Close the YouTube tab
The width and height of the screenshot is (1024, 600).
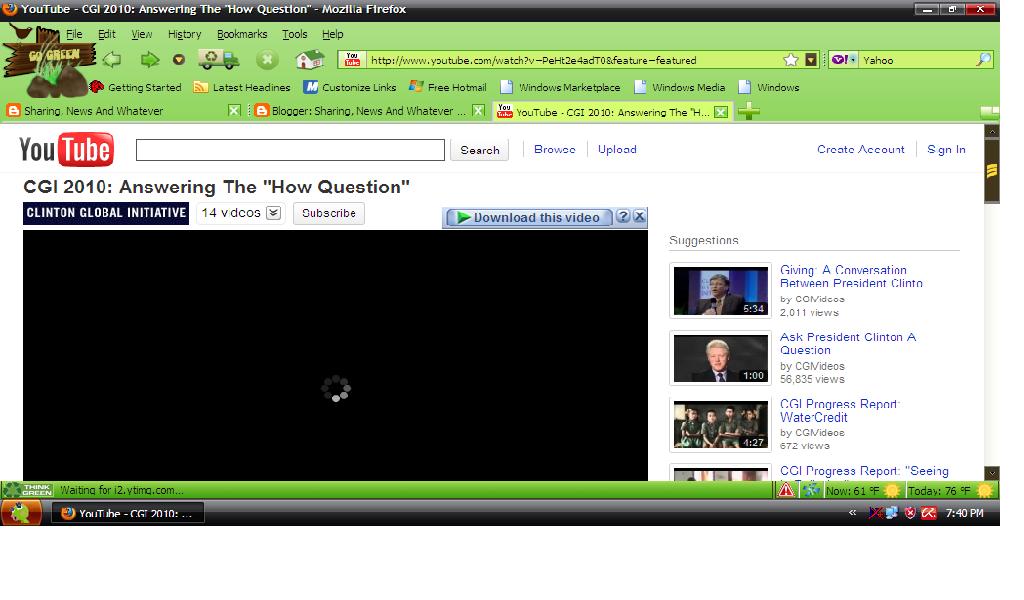point(720,112)
